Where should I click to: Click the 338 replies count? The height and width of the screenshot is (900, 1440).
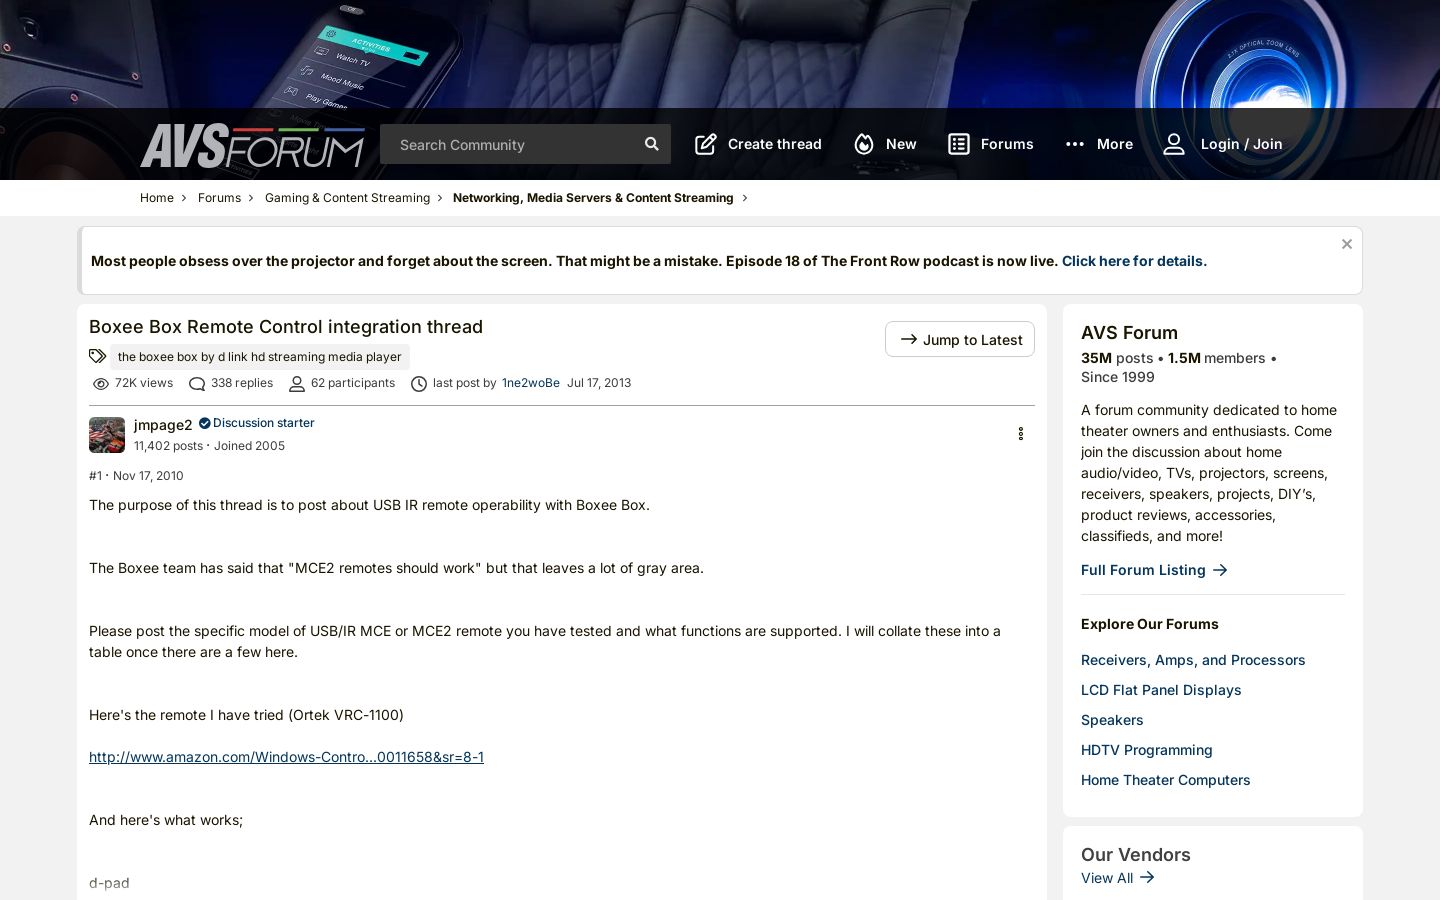pos(242,383)
